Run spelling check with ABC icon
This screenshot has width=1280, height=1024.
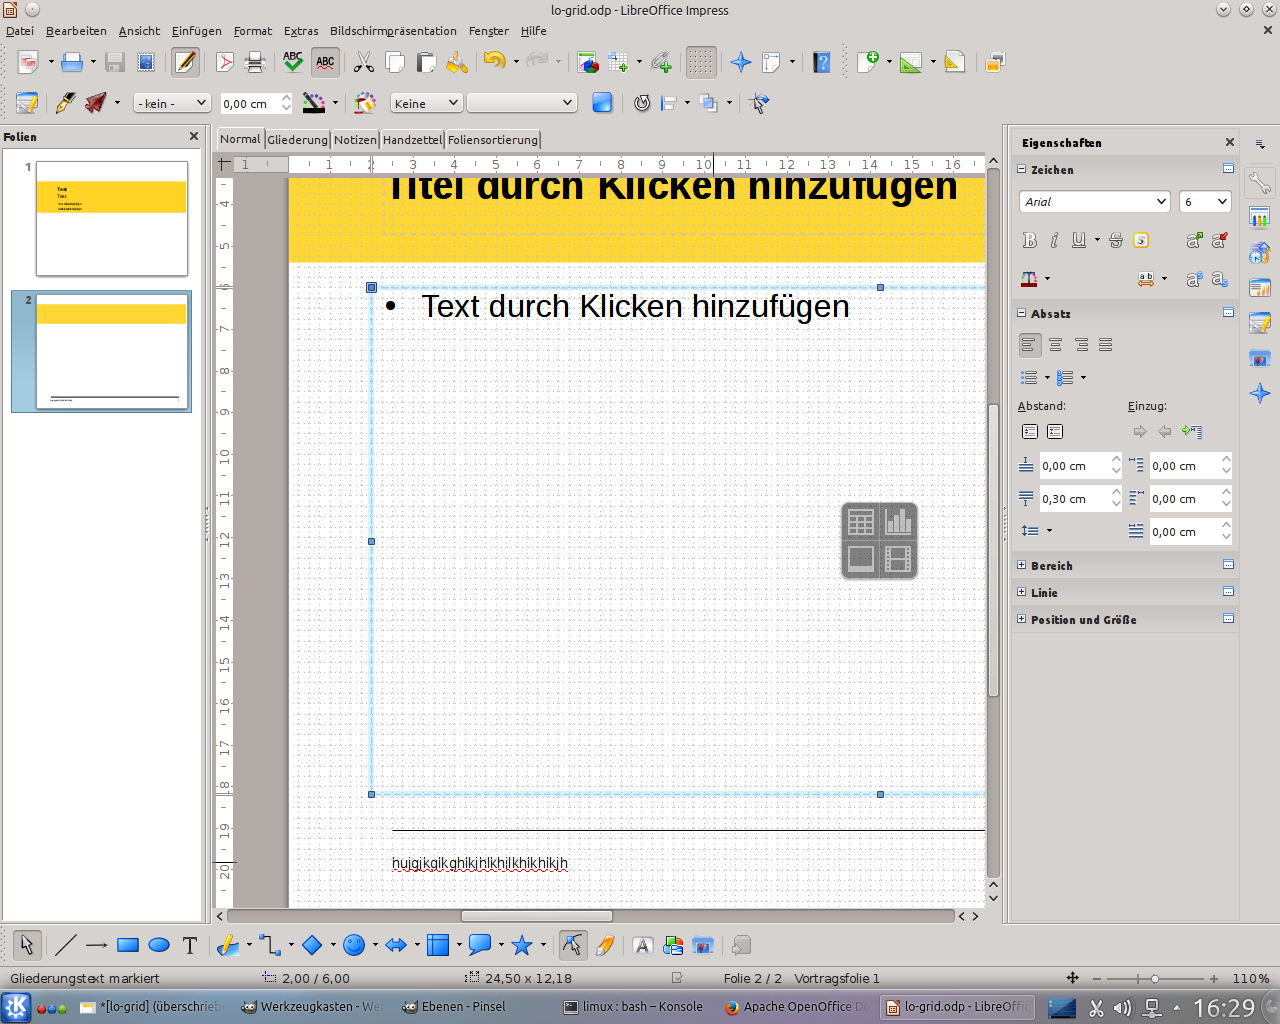point(293,63)
